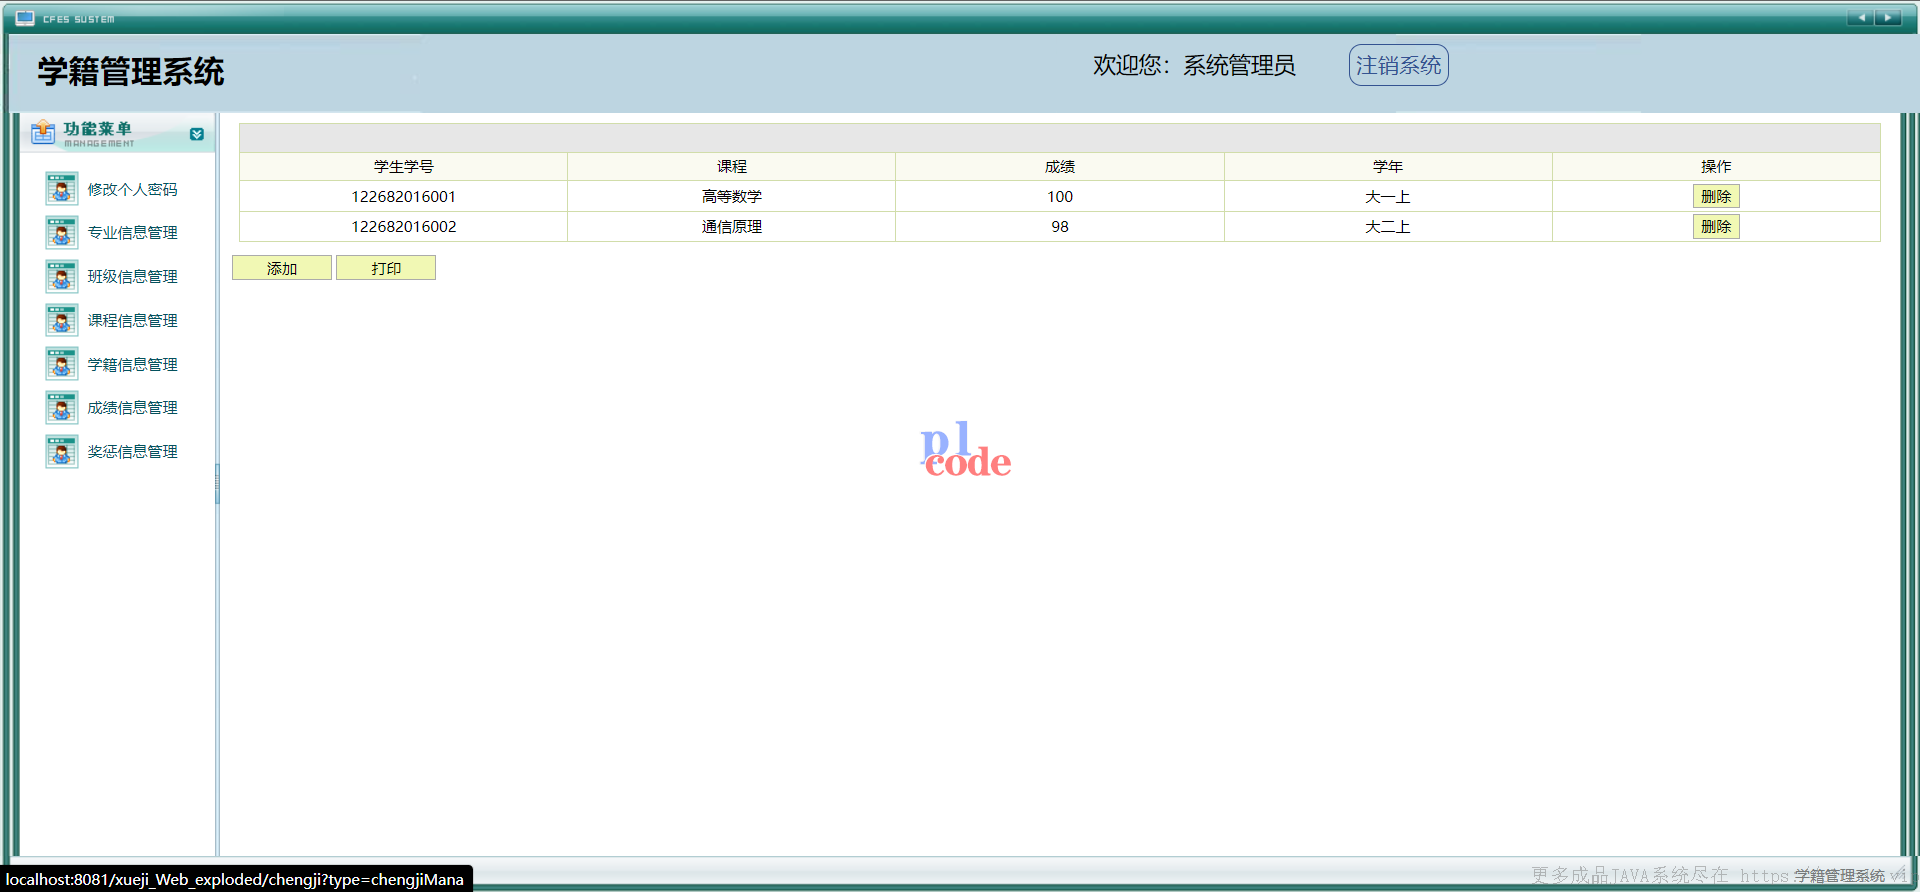The width and height of the screenshot is (1920, 892).
Task: Click the icon beside 课程信息管理
Action: click(x=61, y=320)
